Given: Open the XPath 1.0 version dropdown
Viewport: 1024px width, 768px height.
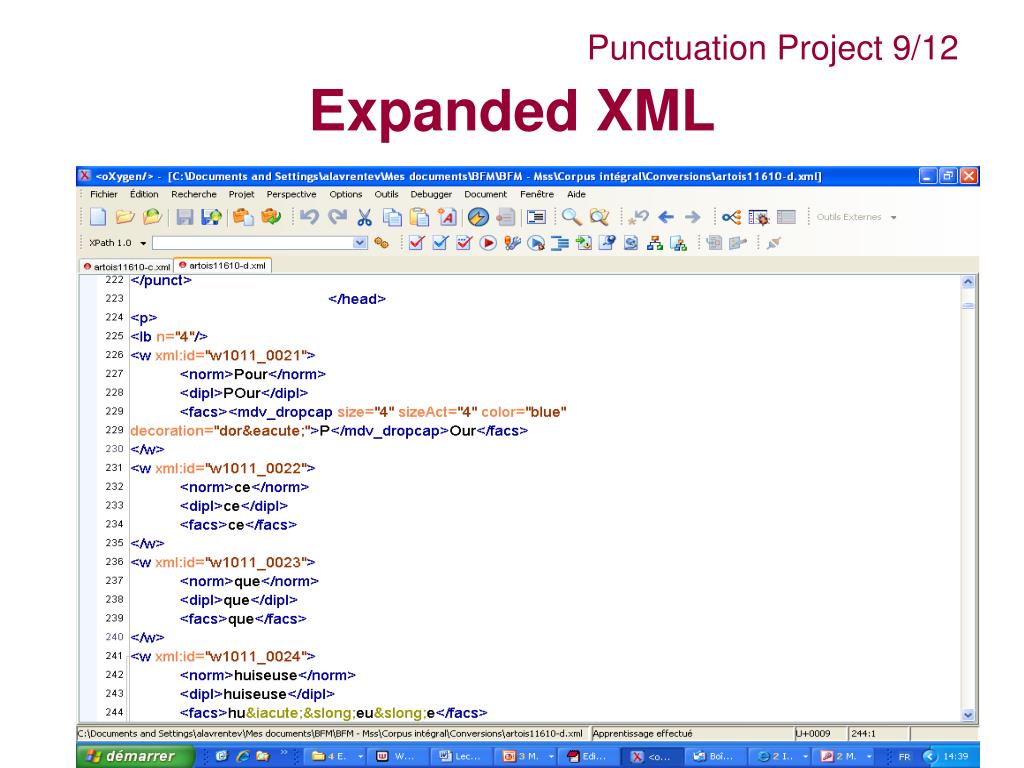Looking at the screenshot, I should click(143, 243).
